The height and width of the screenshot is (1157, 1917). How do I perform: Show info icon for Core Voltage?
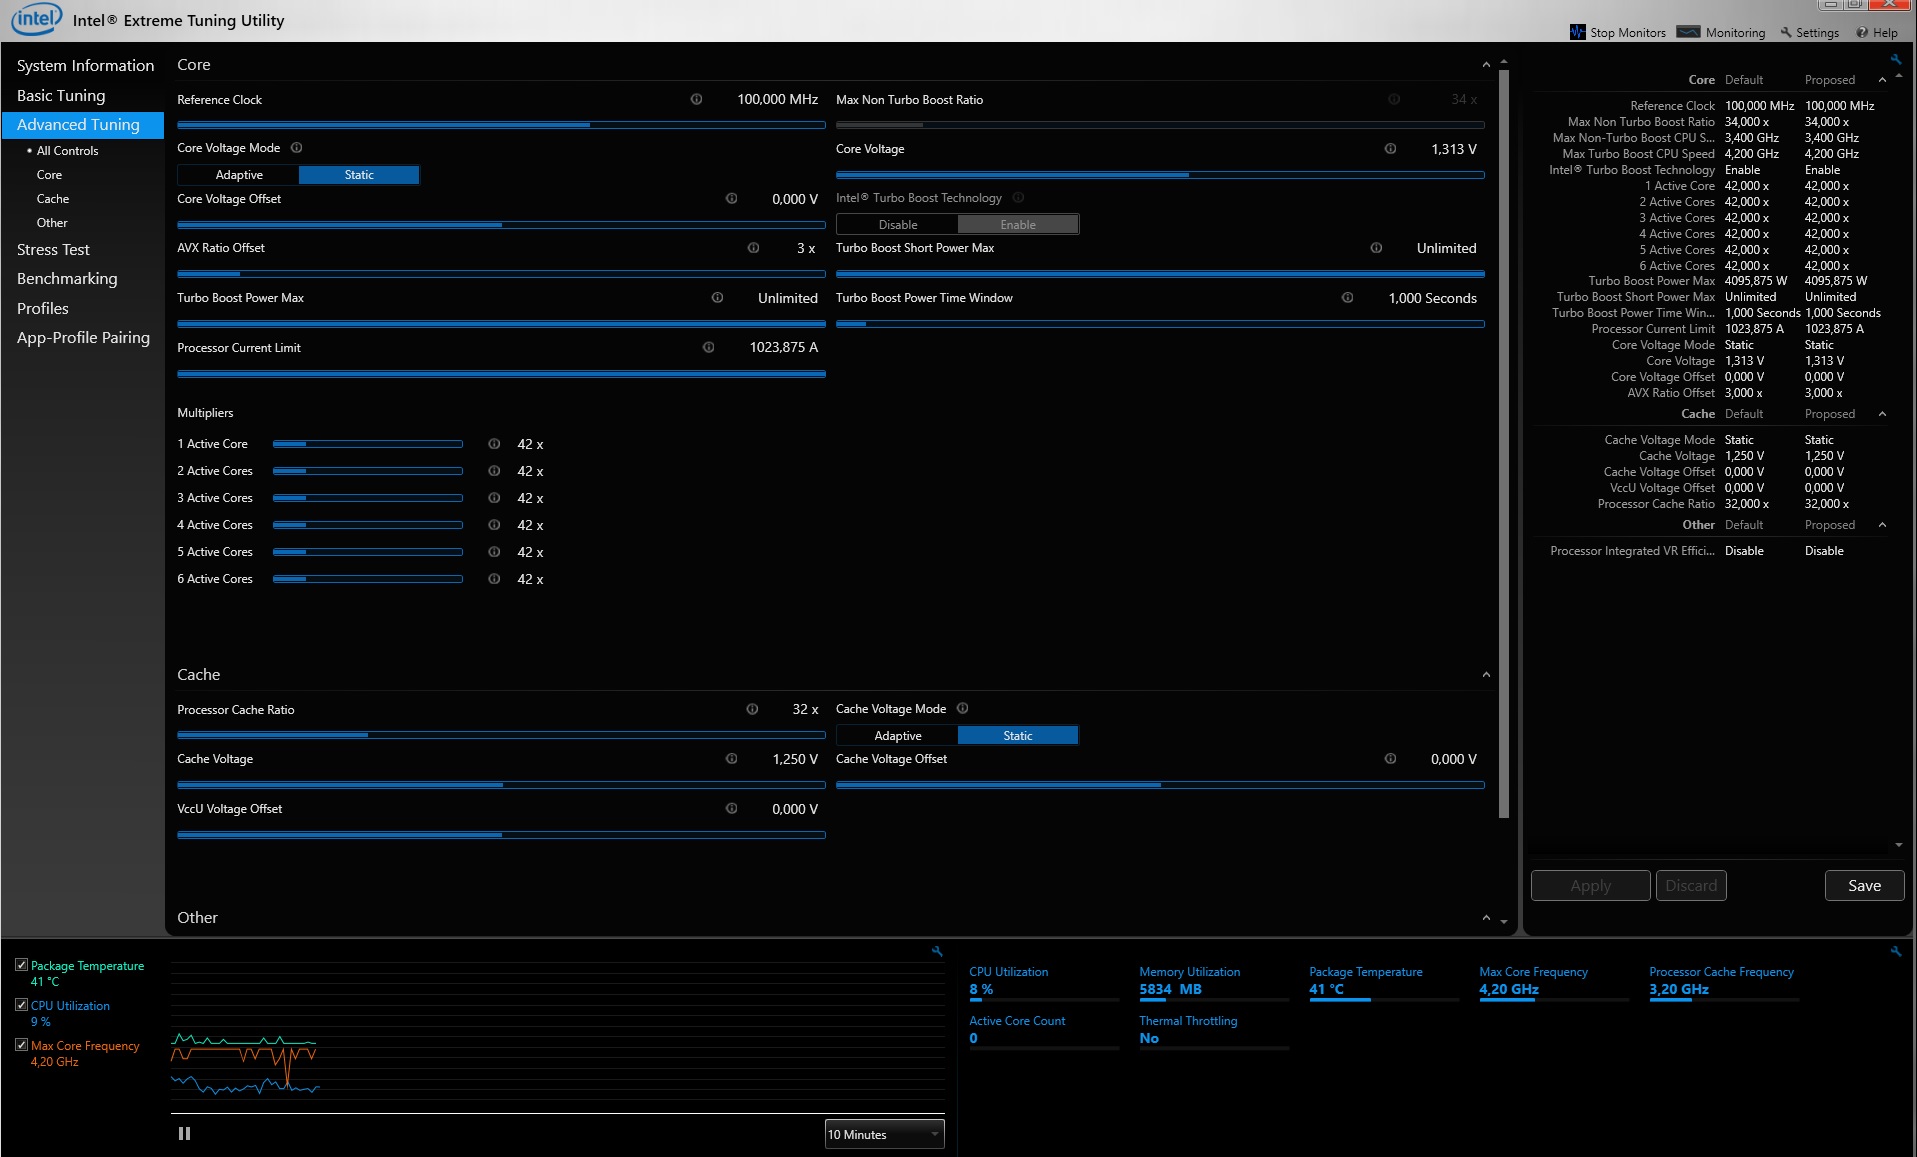[x=1390, y=149]
